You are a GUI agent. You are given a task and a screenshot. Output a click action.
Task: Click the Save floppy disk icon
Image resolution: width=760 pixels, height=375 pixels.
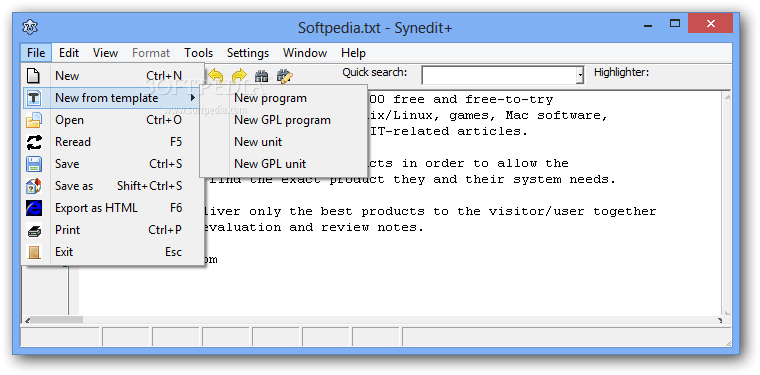coord(33,164)
